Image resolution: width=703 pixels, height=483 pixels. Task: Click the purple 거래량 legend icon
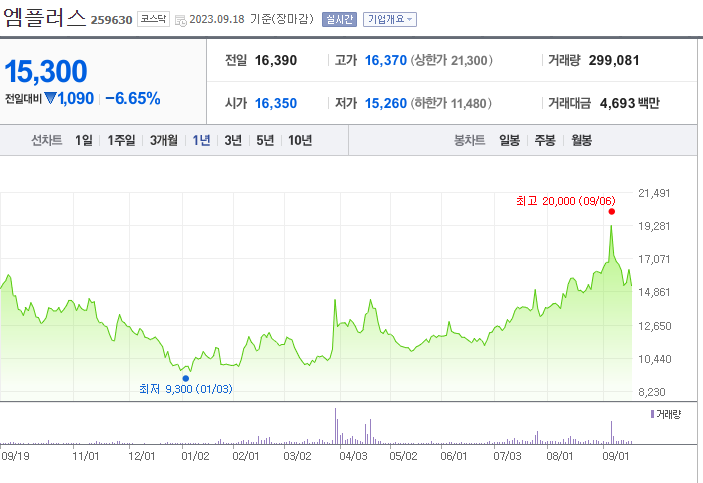tap(652, 414)
